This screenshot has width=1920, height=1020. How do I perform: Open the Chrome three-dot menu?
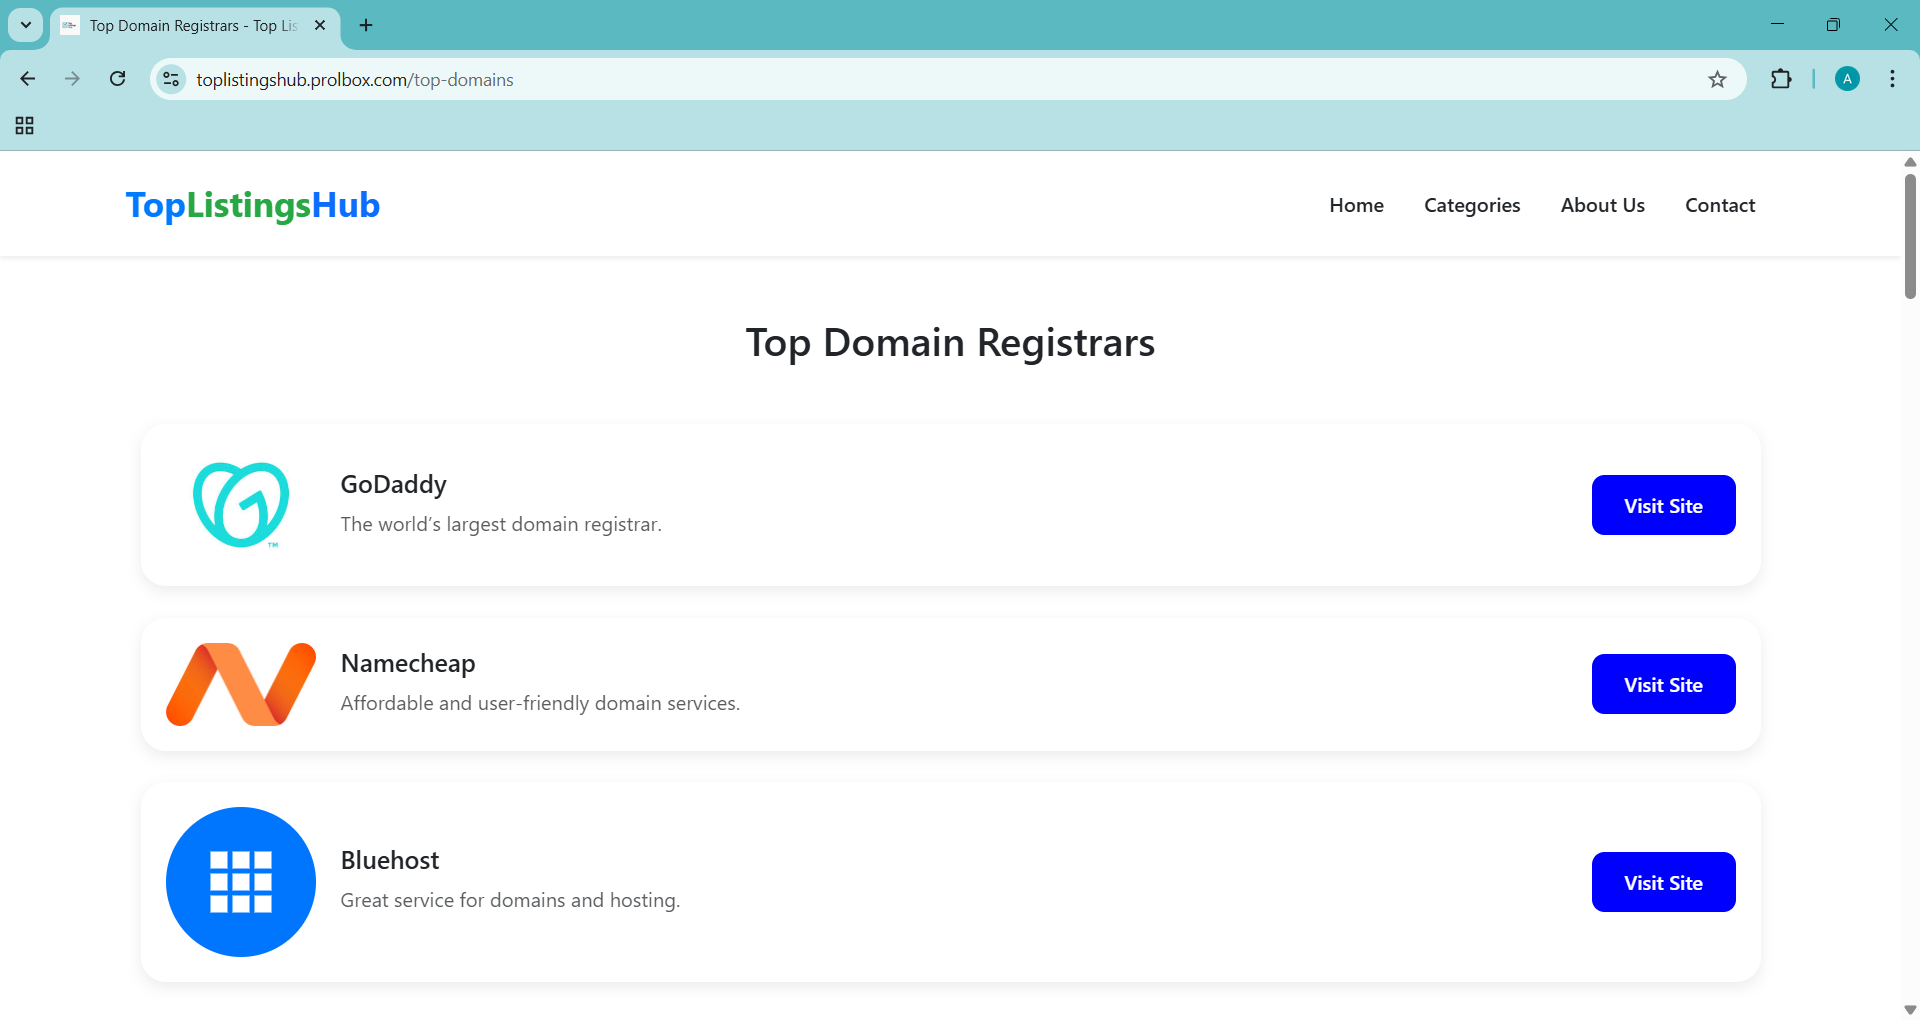[1892, 80]
